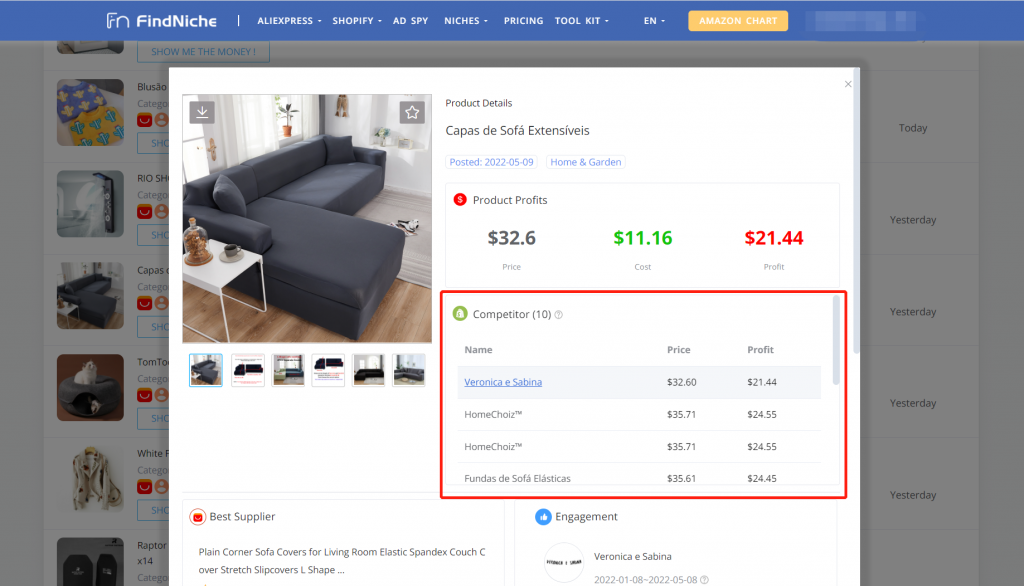Click the engagement date range help icon
Screen dimensions: 1024x586
point(704,580)
